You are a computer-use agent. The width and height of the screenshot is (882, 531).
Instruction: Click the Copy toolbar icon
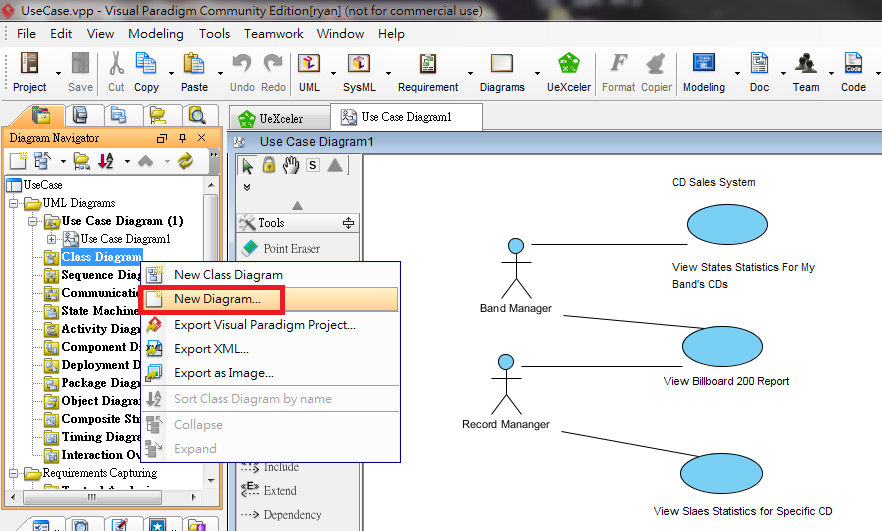coord(146,63)
